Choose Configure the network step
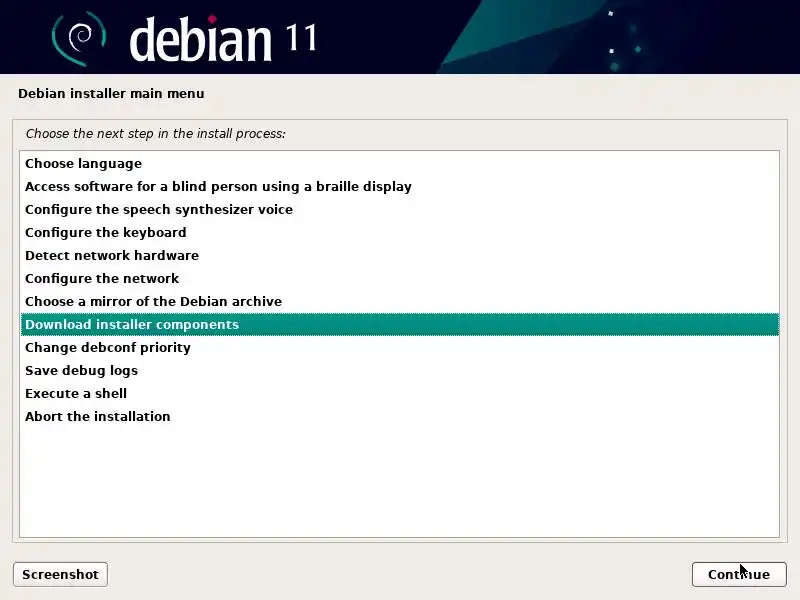The image size is (800, 600). 399,279
